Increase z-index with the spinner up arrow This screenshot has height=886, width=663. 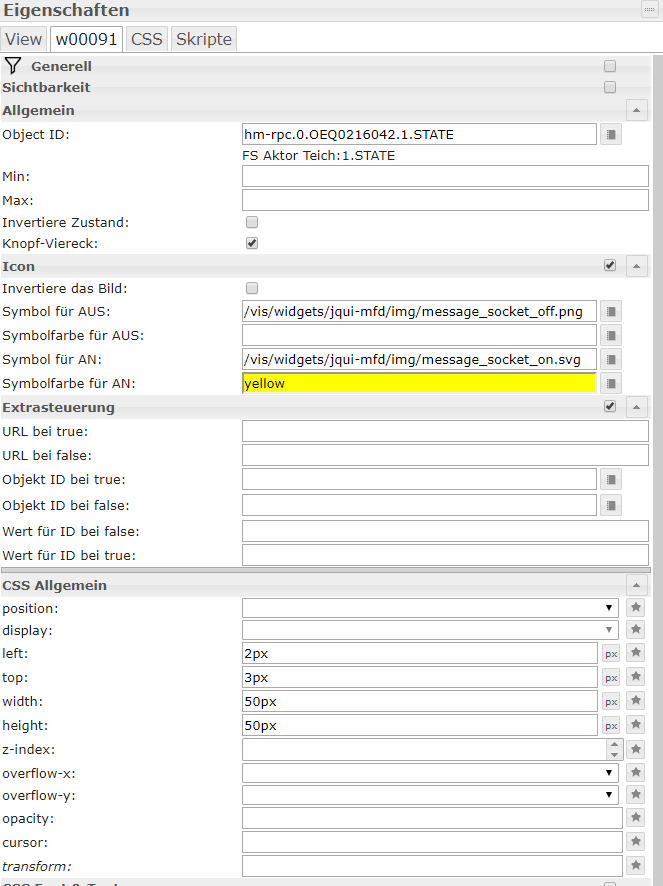(x=614, y=745)
